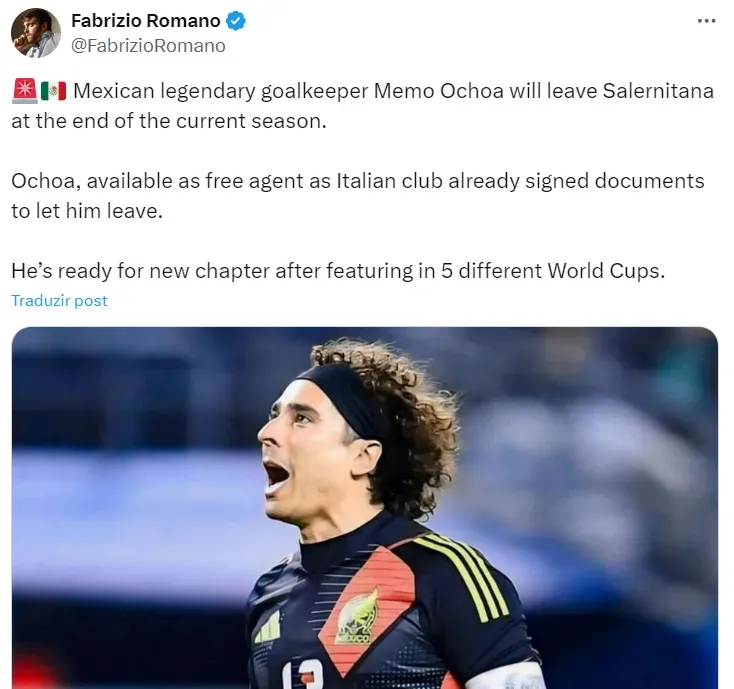Click the jersey number on the shirt
Image resolution: width=734 pixels, height=689 pixels.
[x=303, y=675]
